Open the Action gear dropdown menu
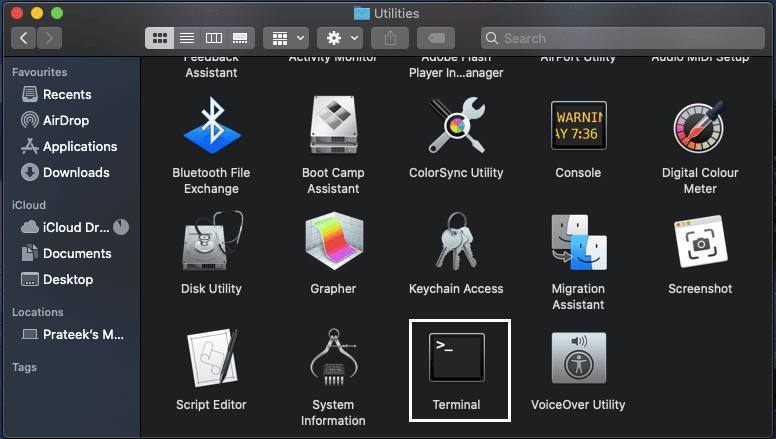 coord(340,38)
